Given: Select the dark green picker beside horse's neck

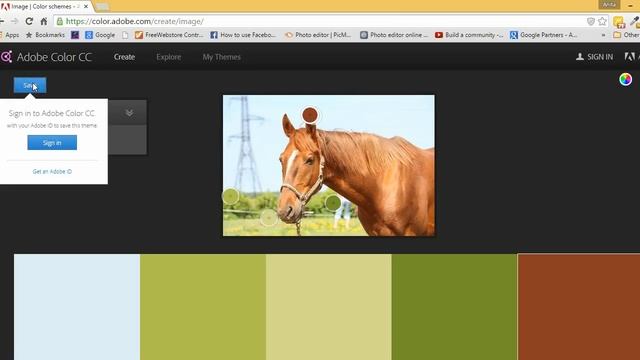Looking at the screenshot, I should 333,202.
